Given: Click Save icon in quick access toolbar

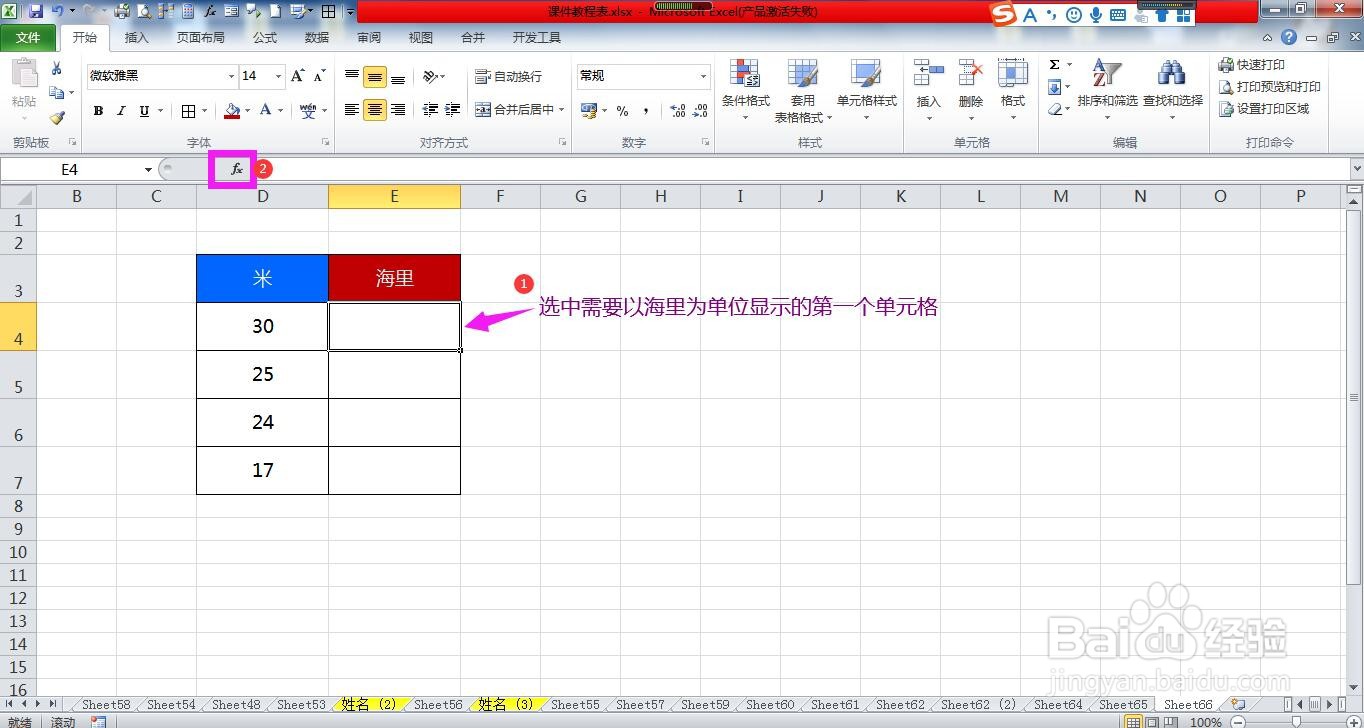Looking at the screenshot, I should tap(36, 11).
